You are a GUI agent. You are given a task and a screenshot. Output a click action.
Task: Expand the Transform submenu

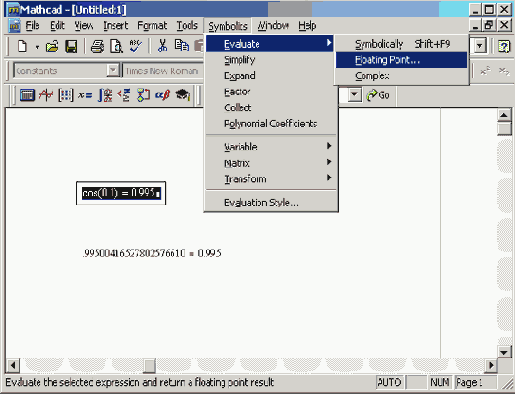pyautogui.click(x=271, y=179)
